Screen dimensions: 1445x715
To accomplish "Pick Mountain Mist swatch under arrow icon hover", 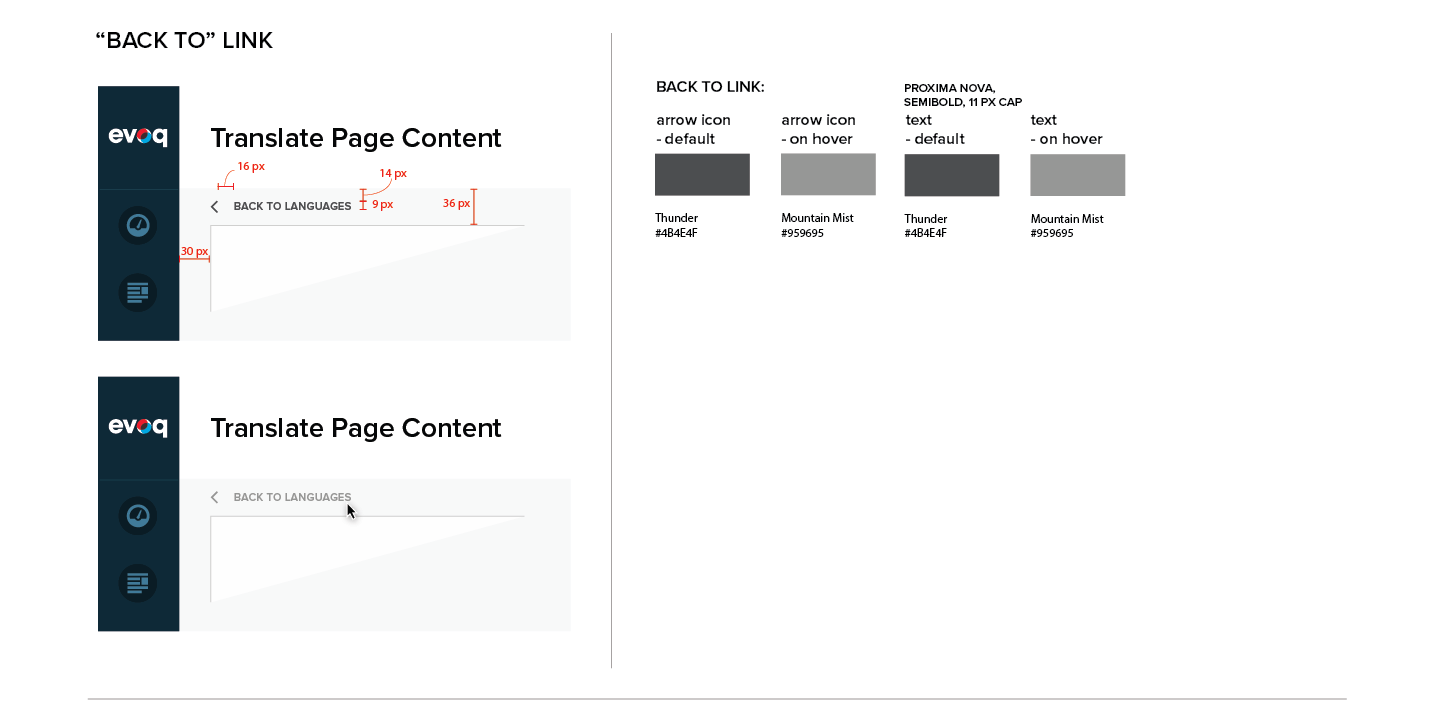I will pyautogui.click(x=828, y=175).
